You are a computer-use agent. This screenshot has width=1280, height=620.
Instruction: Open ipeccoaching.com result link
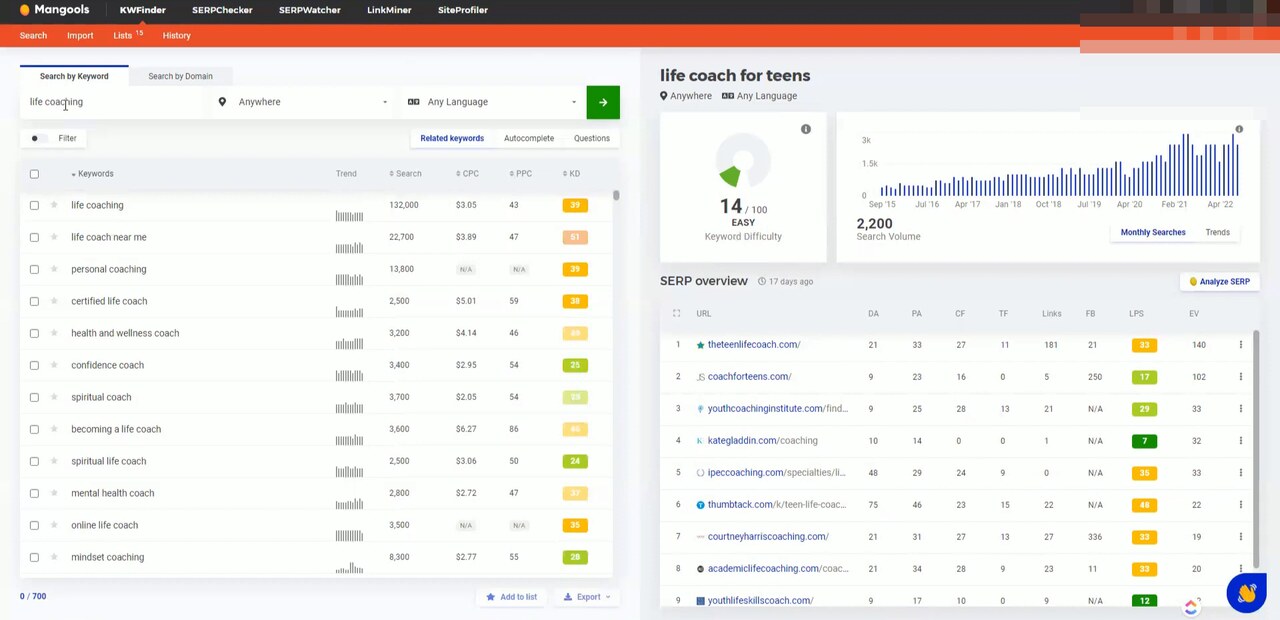tap(776, 473)
